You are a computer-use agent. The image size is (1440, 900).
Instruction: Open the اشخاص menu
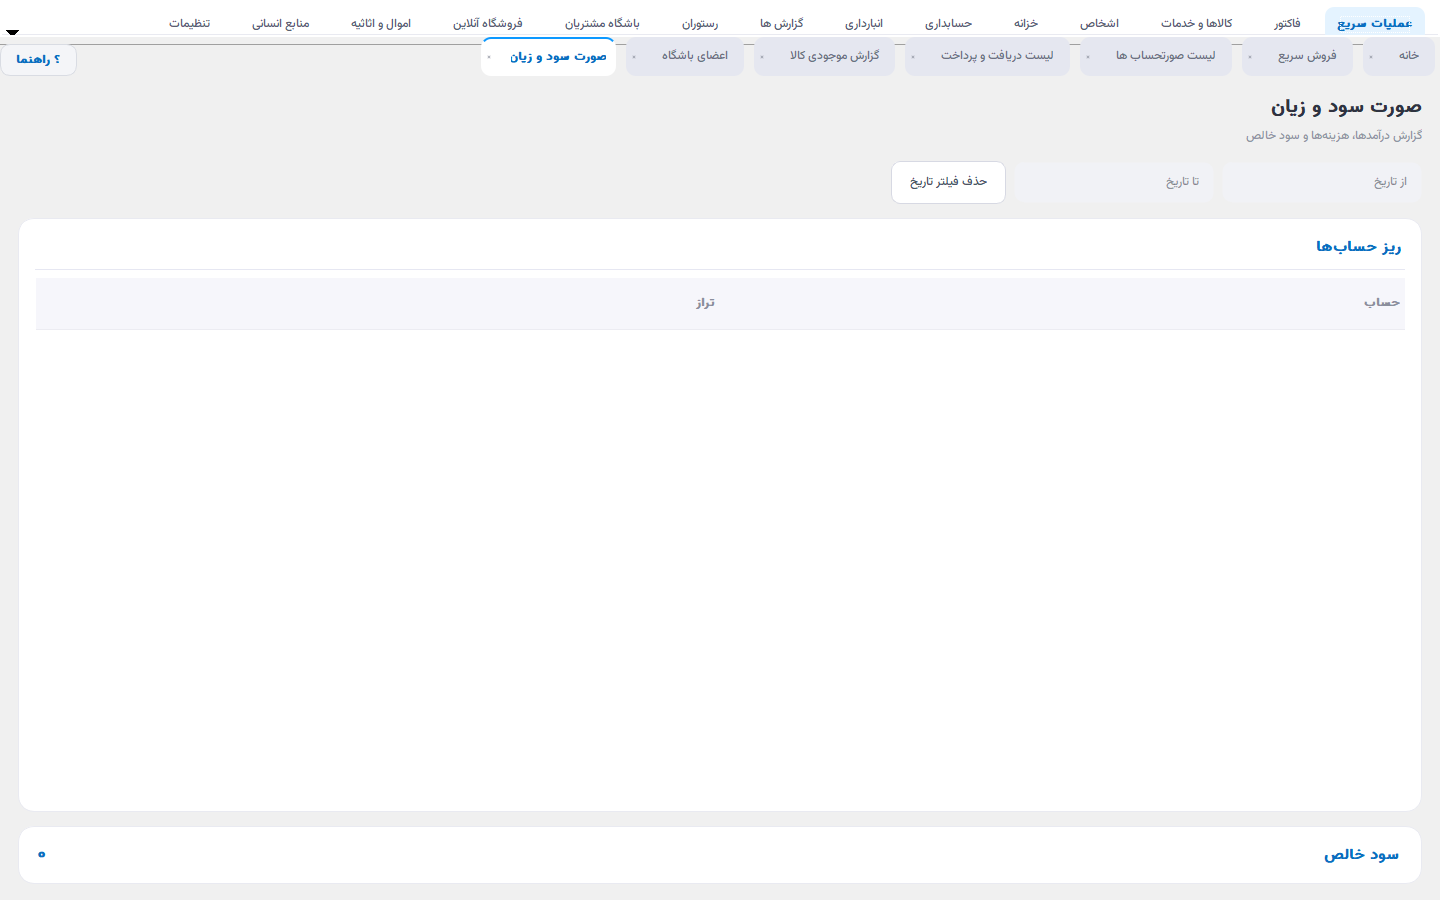[1099, 23]
